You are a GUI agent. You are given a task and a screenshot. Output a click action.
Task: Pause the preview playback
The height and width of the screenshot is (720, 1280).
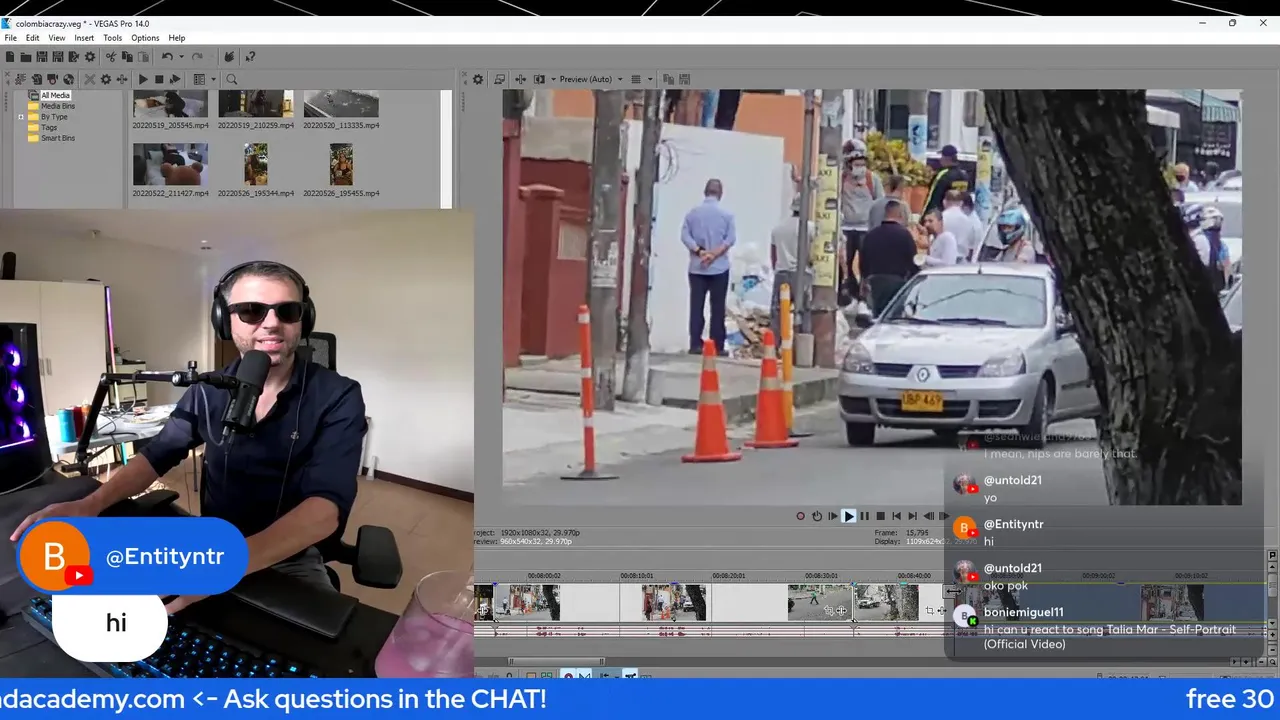click(865, 516)
